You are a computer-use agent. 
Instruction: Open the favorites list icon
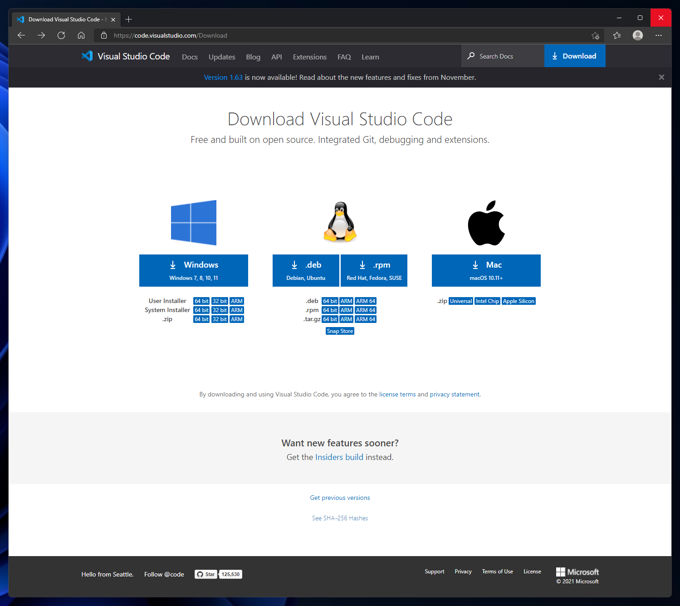[617, 36]
